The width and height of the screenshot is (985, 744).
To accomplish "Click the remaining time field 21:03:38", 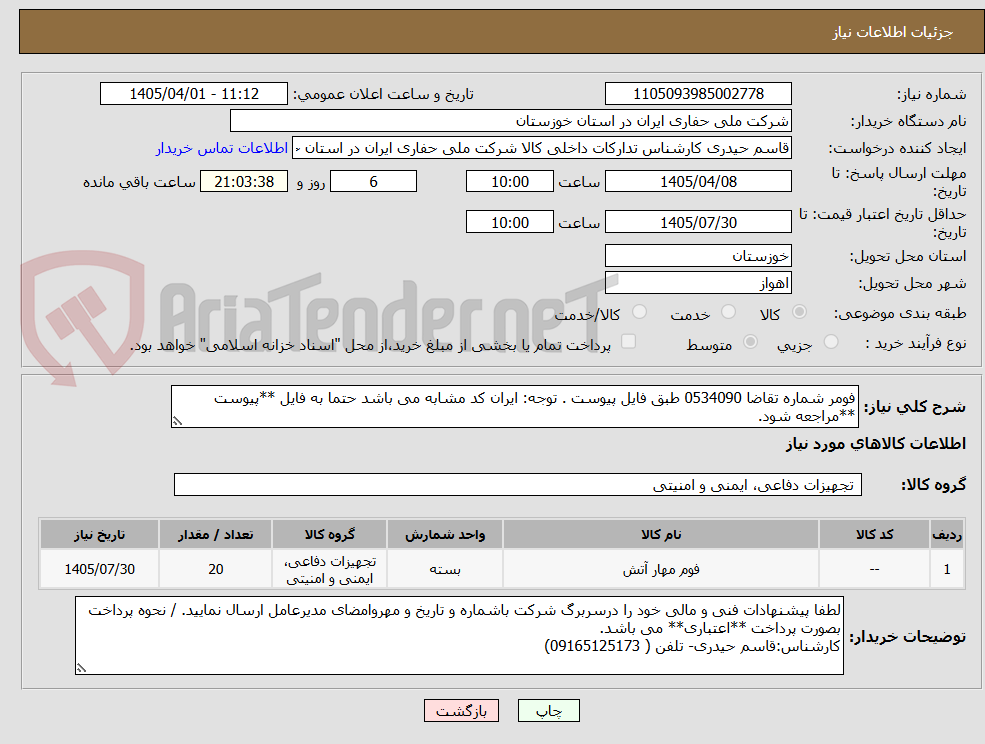I will tap(244, 182).
